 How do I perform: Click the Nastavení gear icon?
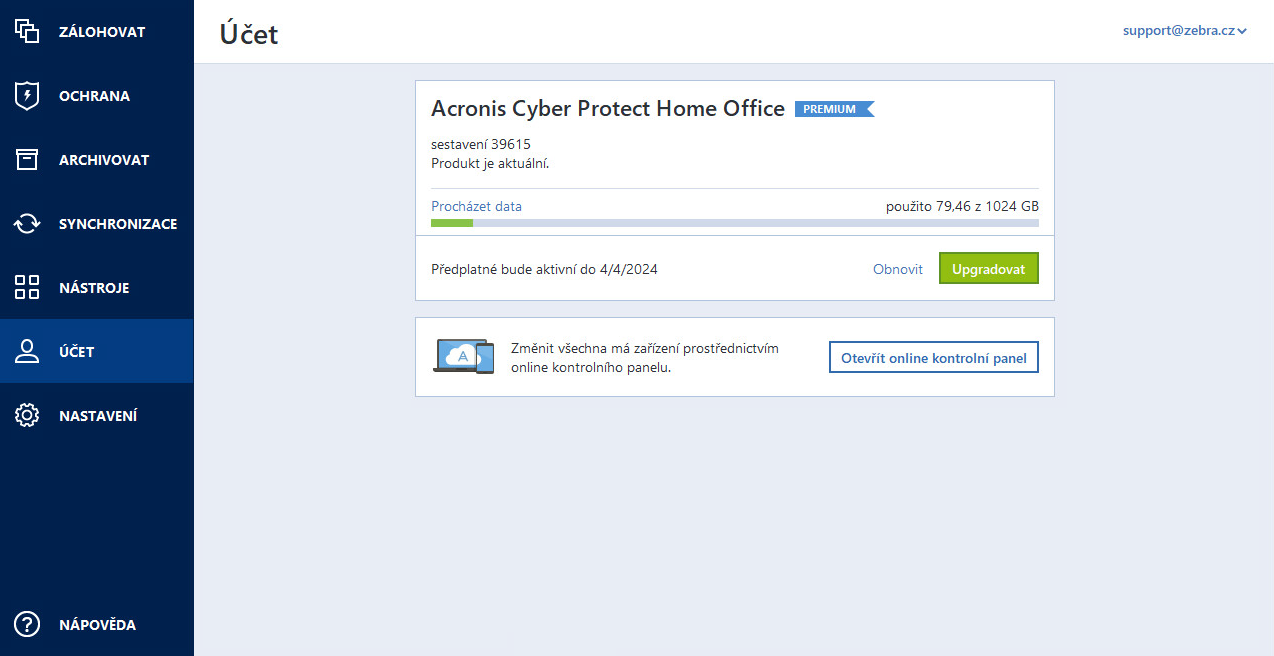pyautogui.click(x=26, y=416)
